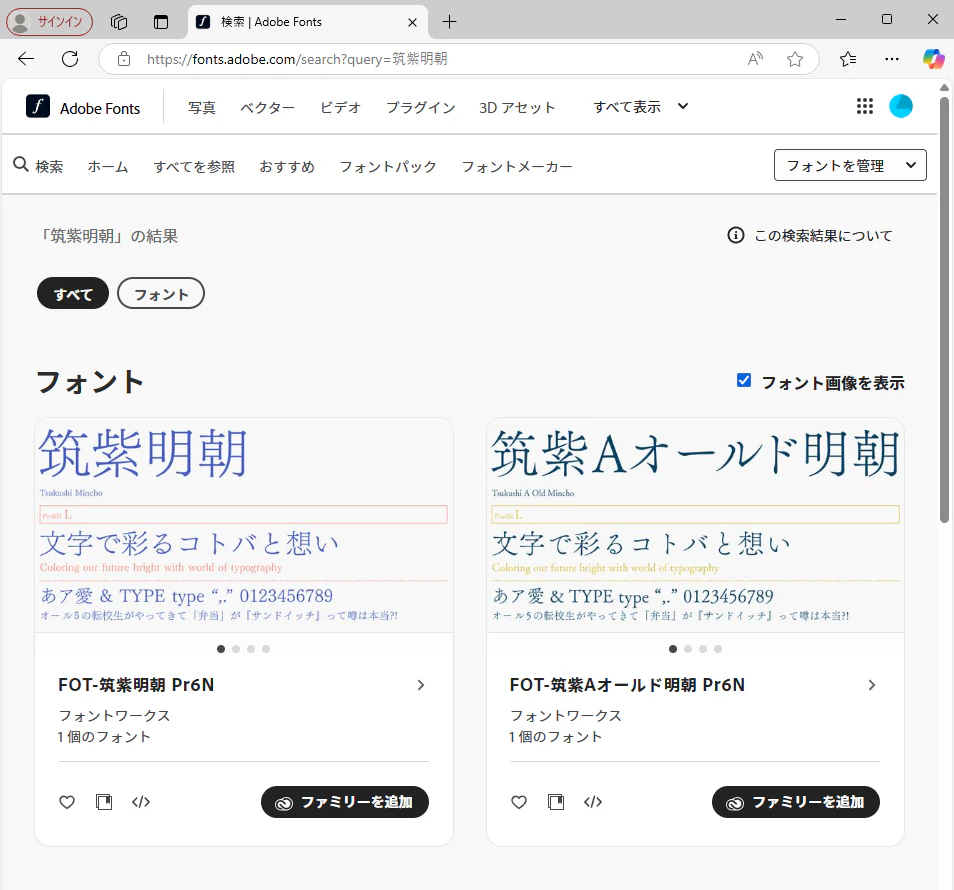The image size is (954, 890).
Task: Reload the page with refresh icon
Action: [x=70, y=59]
